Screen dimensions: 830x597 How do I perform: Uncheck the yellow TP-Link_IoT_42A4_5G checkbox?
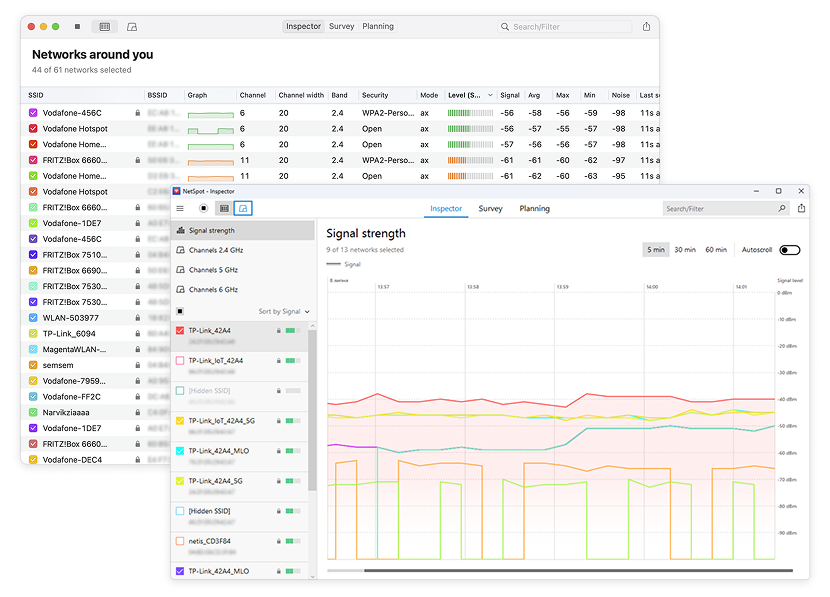(180, 421)
